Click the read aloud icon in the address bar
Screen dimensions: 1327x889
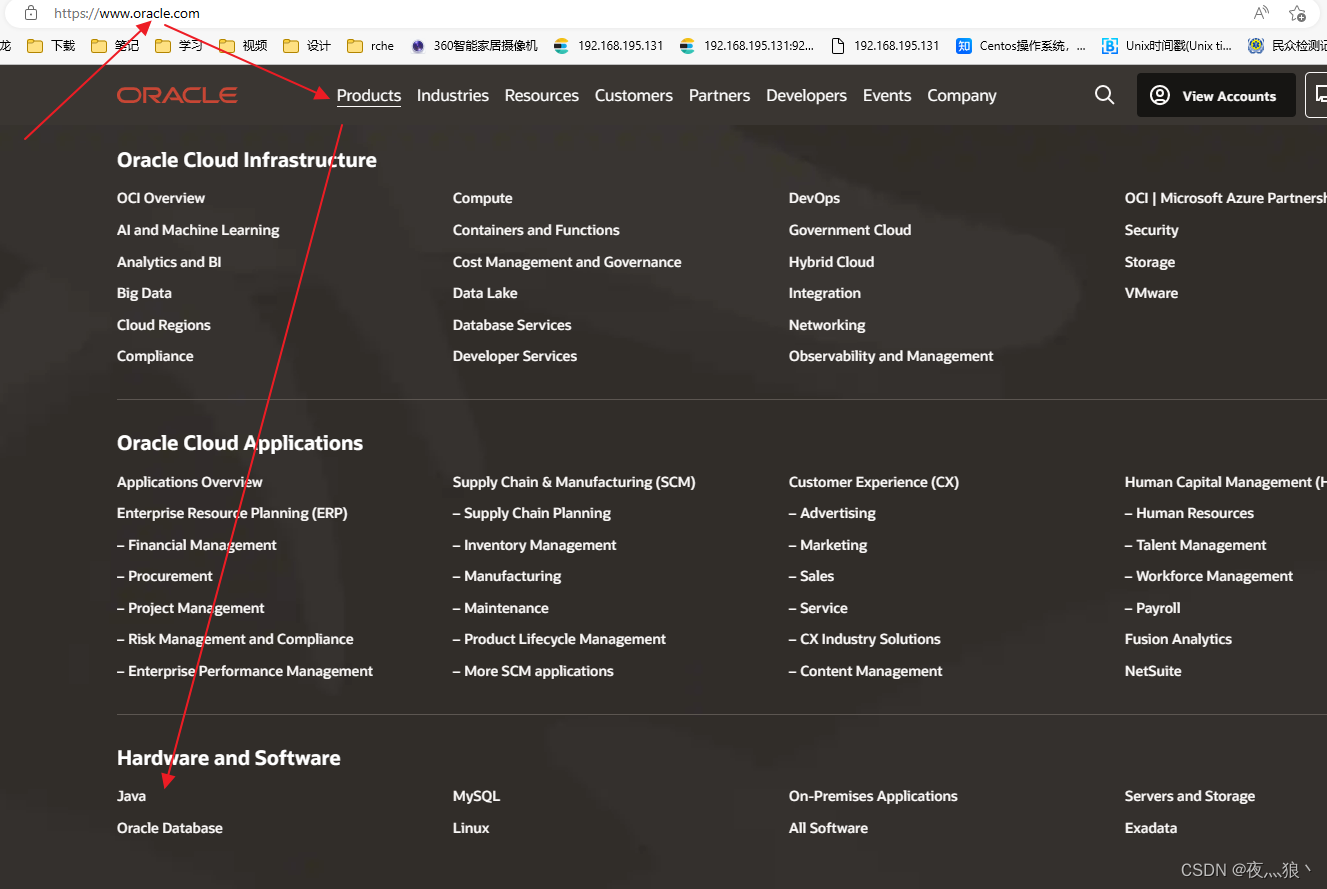coord(1262,13)
